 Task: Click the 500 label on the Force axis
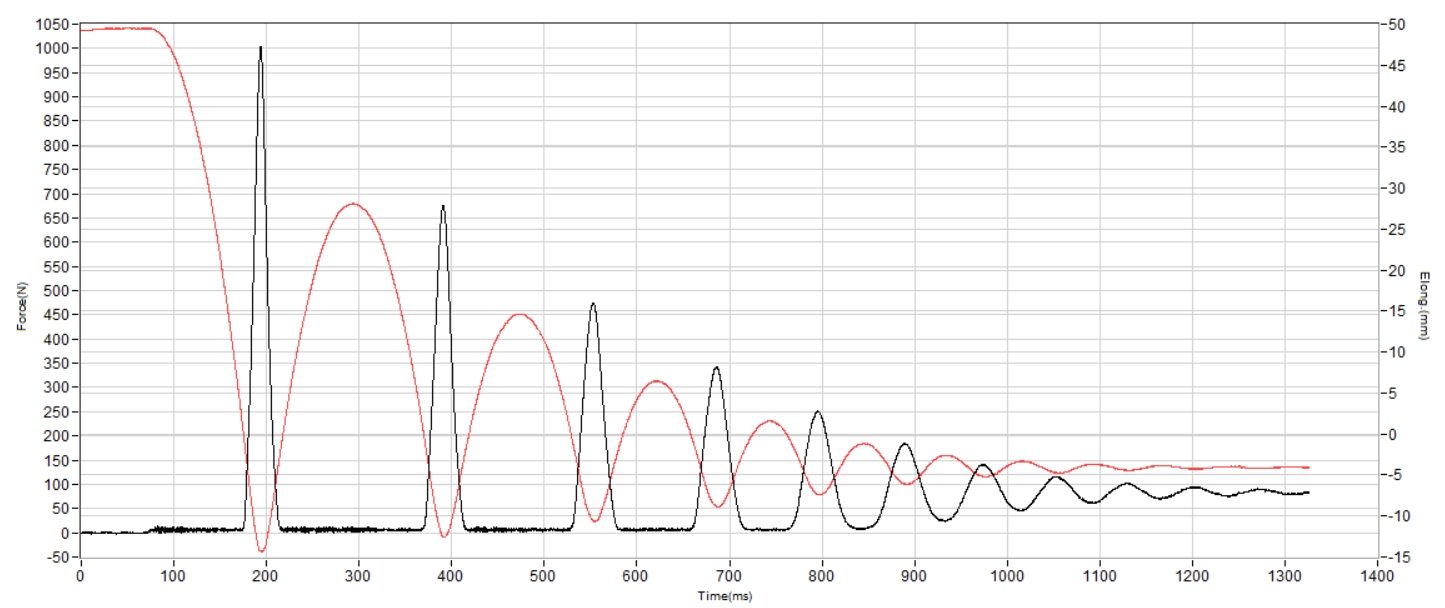coord(56,290)
